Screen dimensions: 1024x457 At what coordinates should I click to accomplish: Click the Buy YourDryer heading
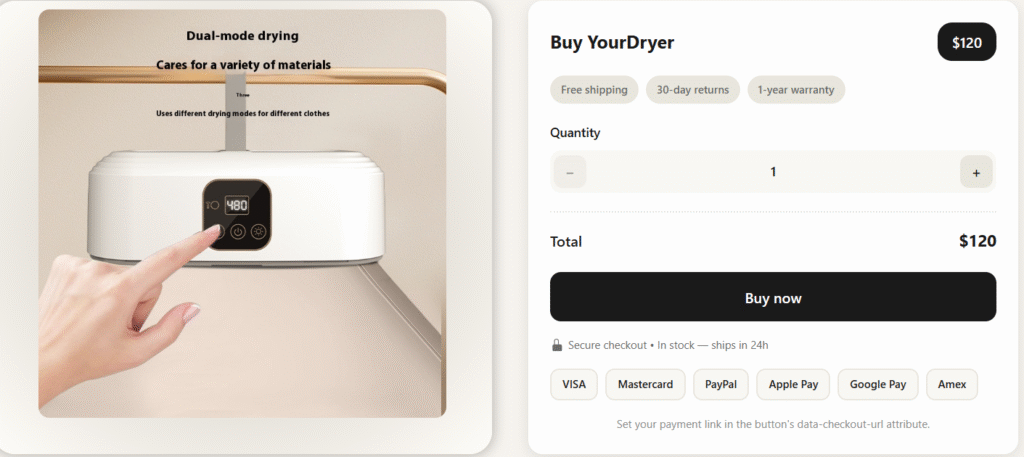coord(612,42)
